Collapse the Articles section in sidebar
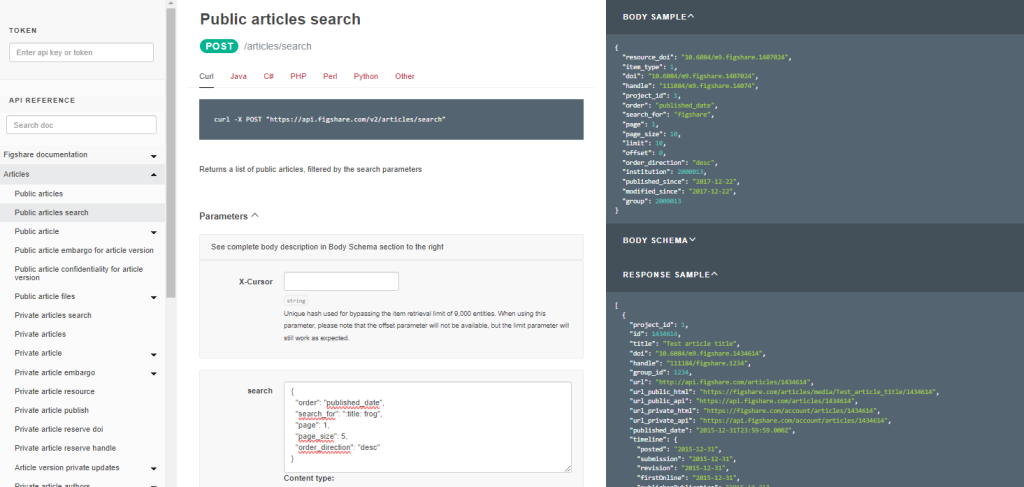 pos(153,175)
